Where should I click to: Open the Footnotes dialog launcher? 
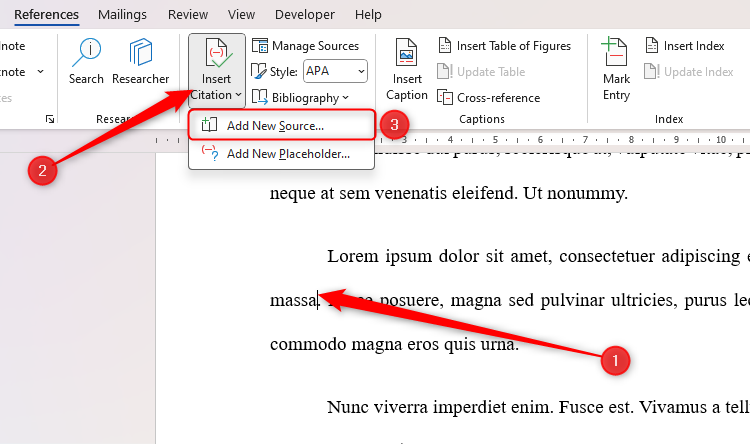point(50,119)
